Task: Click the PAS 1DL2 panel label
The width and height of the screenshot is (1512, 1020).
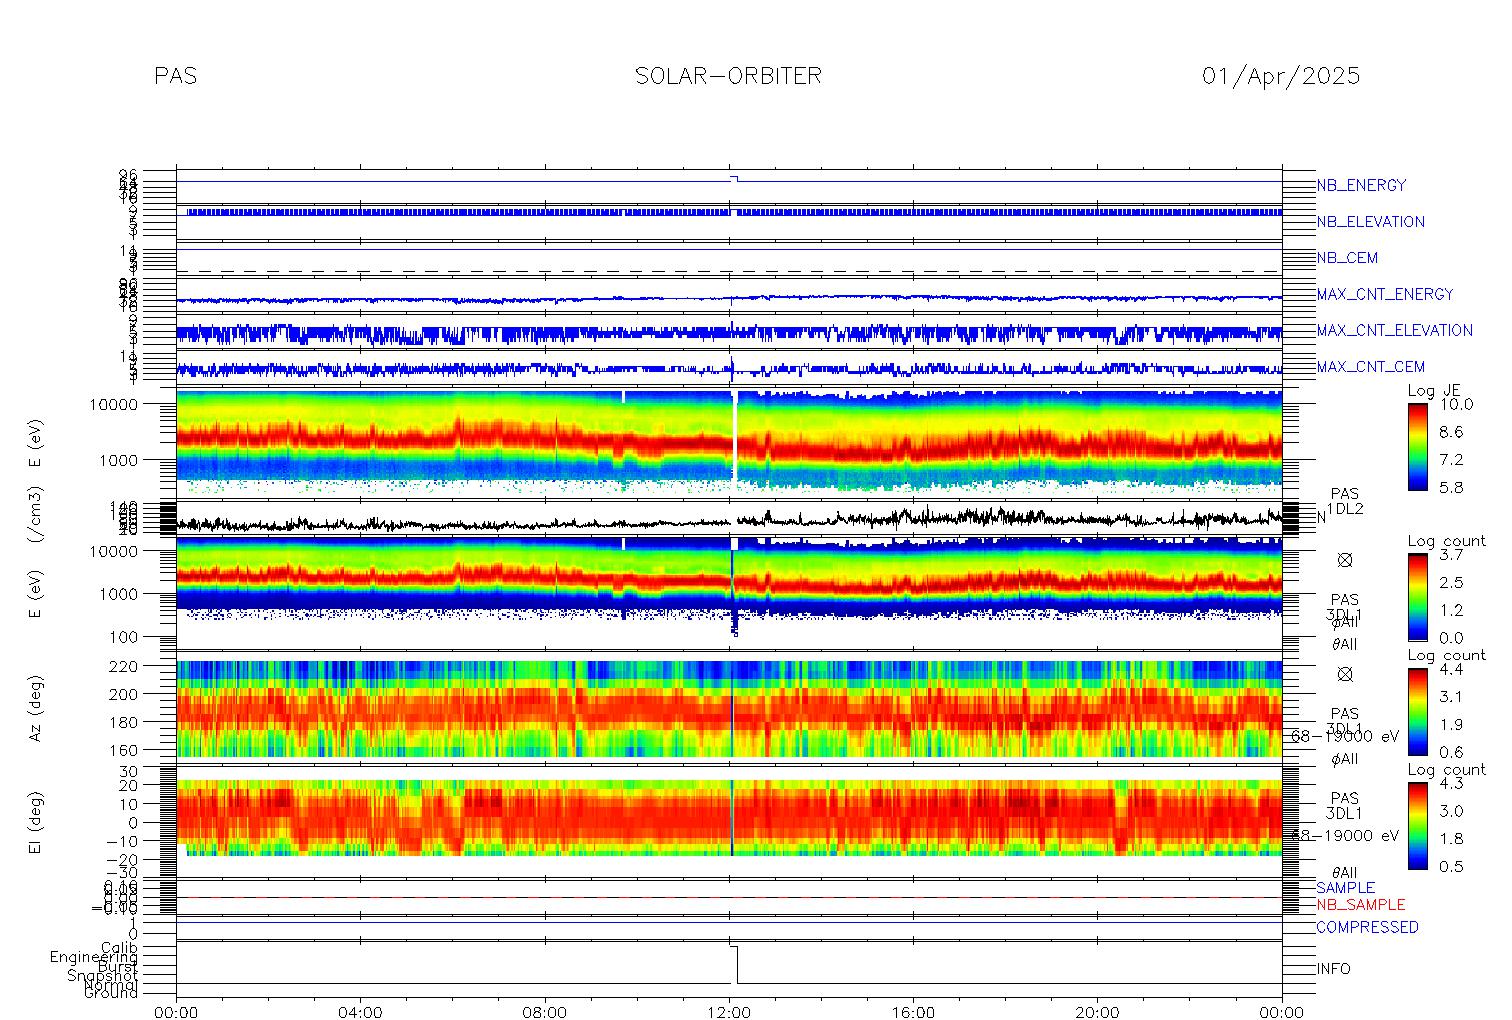Action: coord(1345,502)
